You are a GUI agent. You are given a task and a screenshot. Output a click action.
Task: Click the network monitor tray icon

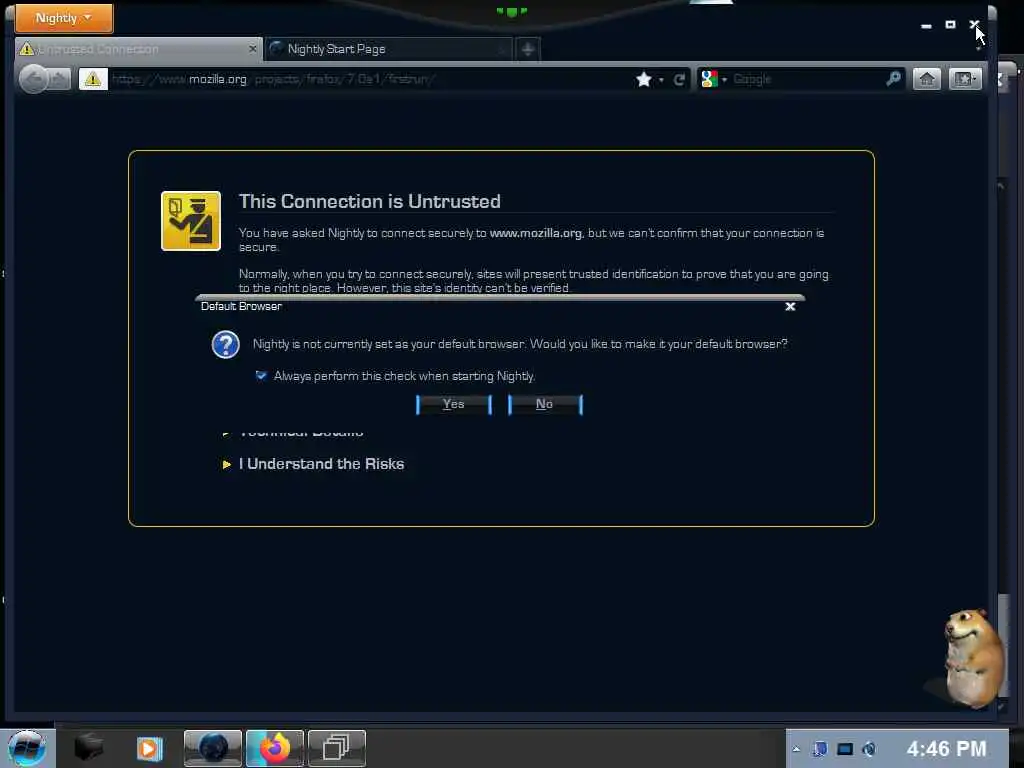[x=845, y=749]
